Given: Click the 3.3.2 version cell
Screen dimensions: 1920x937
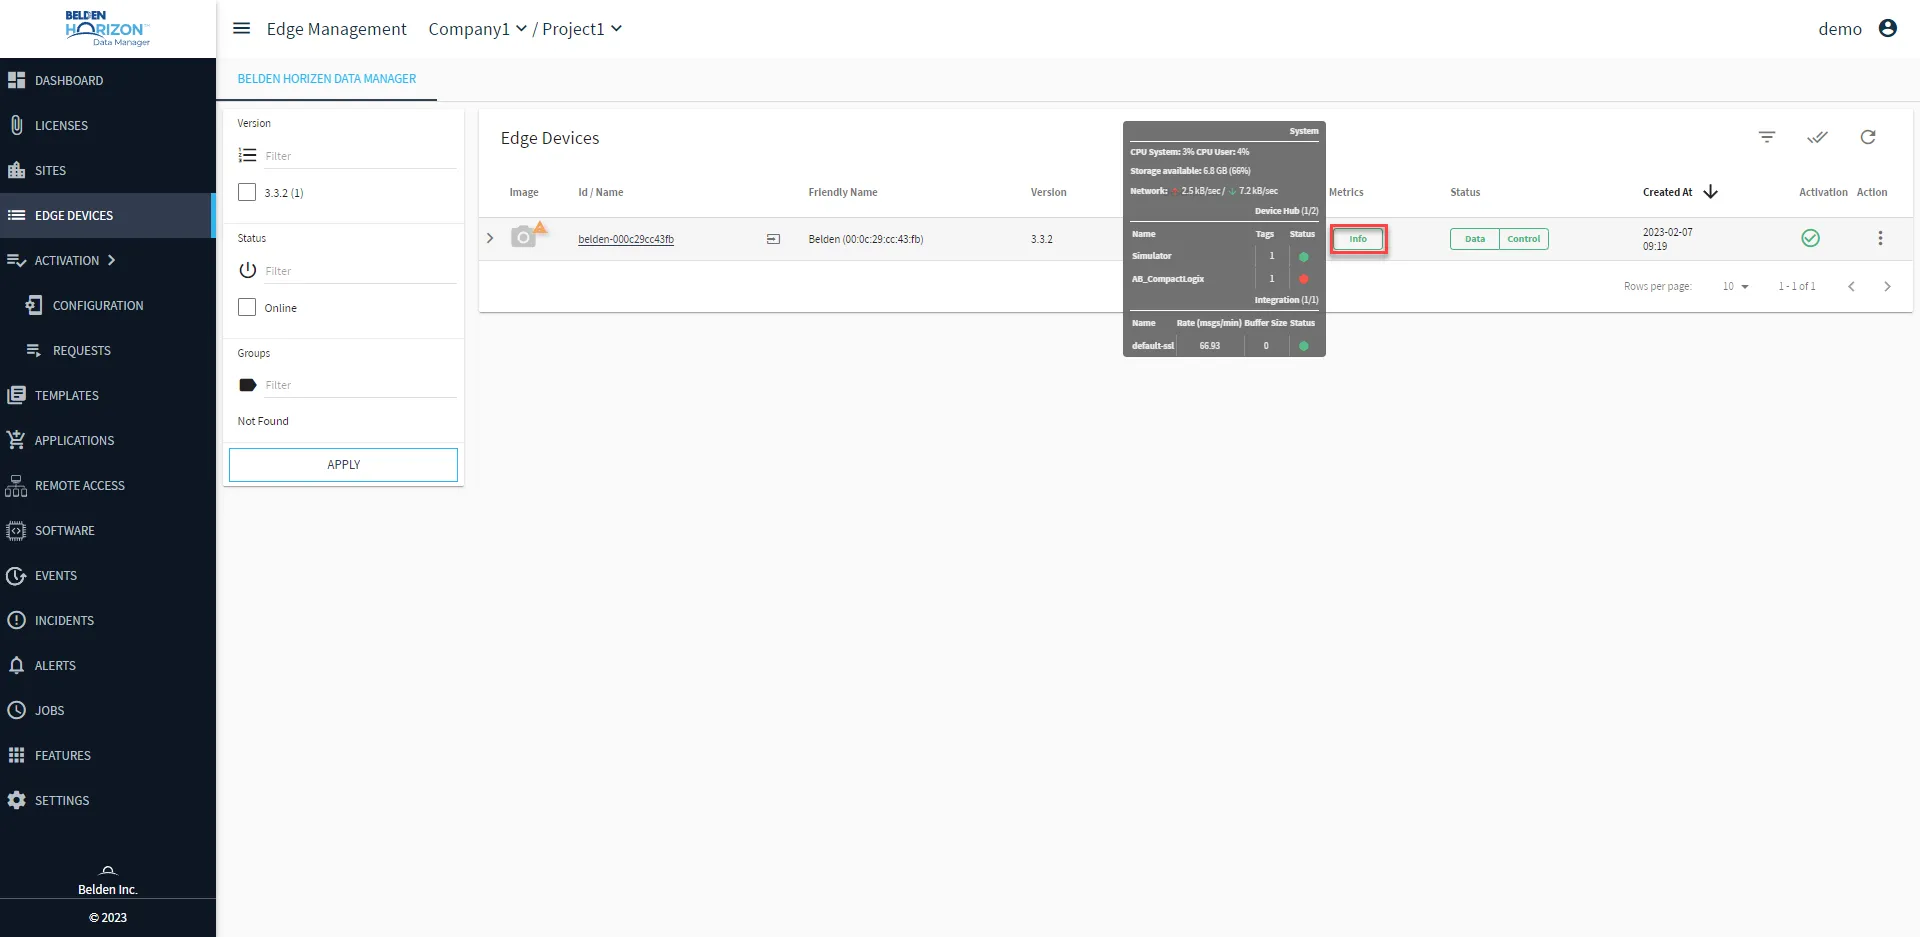Looking at the screenshot, I should click(1042, 239).
